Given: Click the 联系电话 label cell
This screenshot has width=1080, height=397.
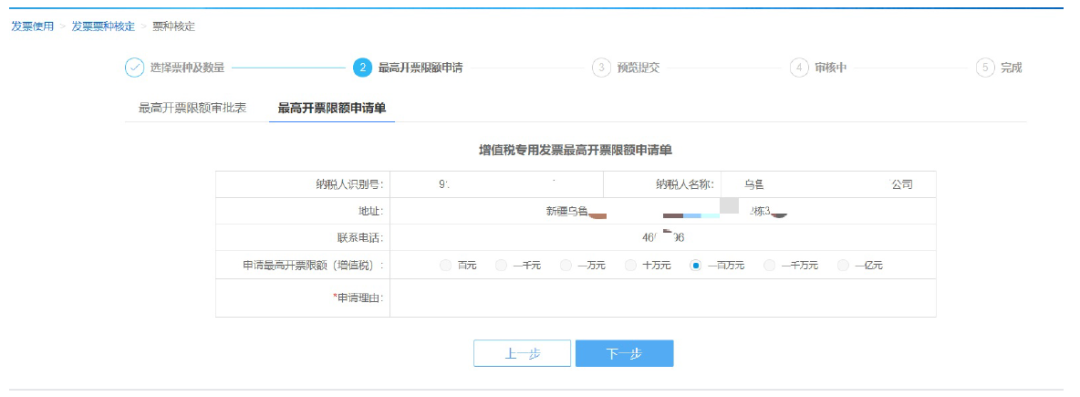Looking at the screenshot, I should tap(303, 238).
